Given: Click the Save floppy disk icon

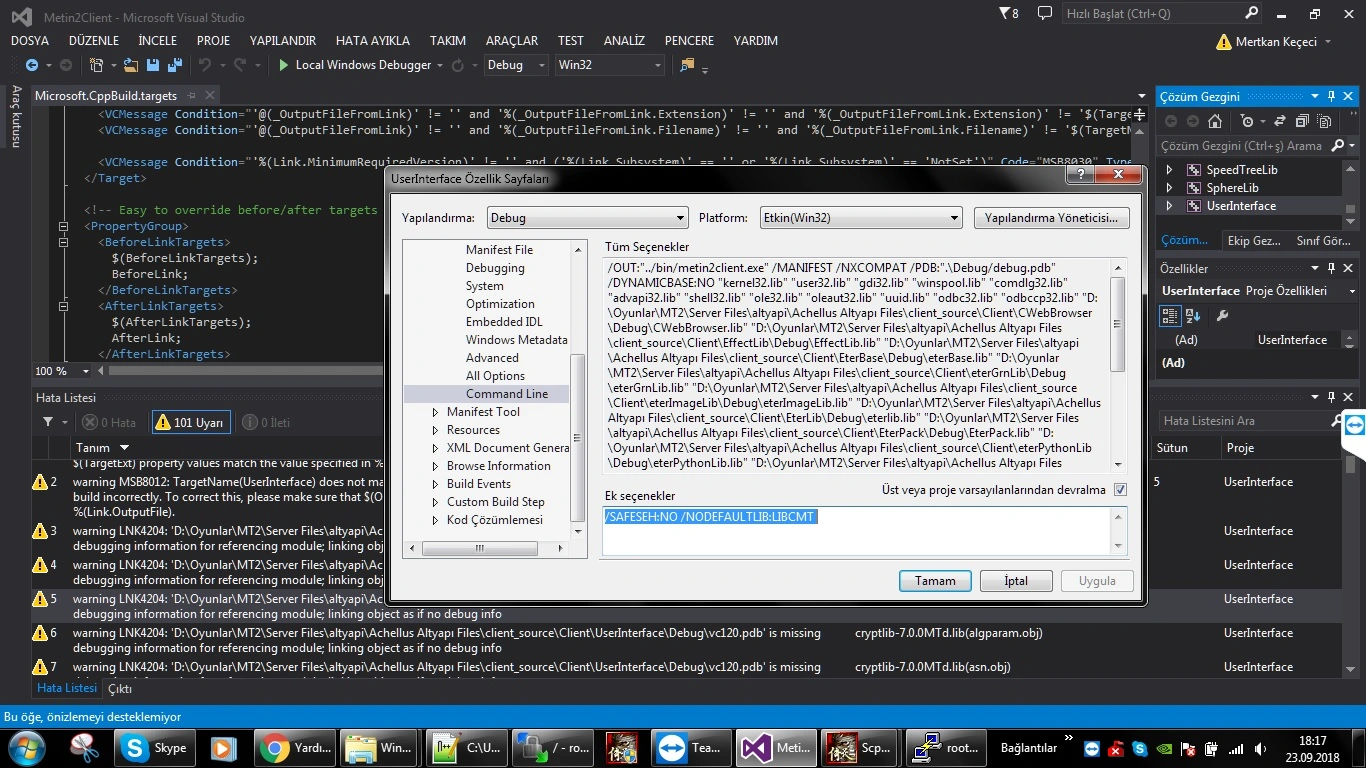Looking at the screenshot, I should (152, 65).
